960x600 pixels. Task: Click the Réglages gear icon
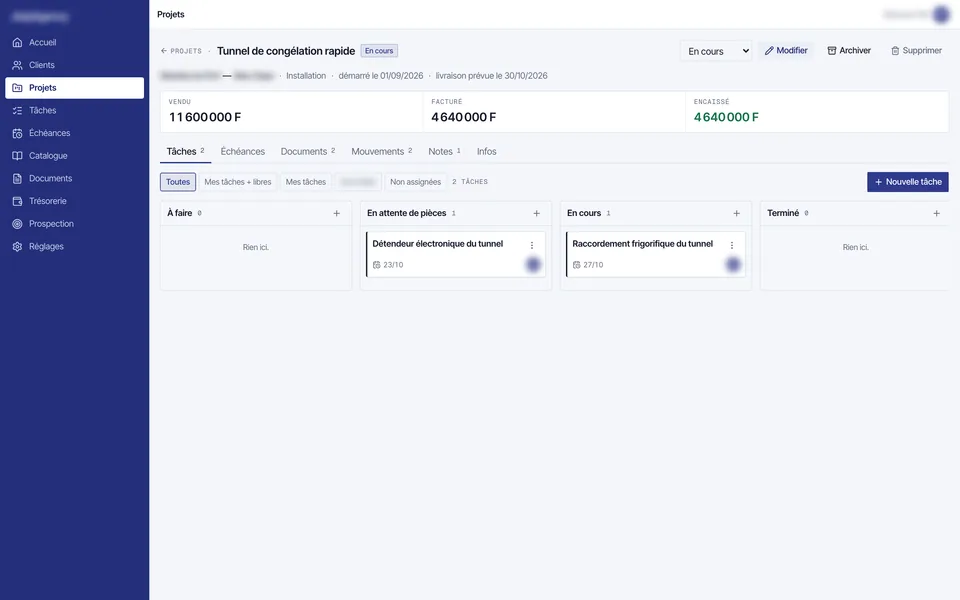(x=17, y=246)
